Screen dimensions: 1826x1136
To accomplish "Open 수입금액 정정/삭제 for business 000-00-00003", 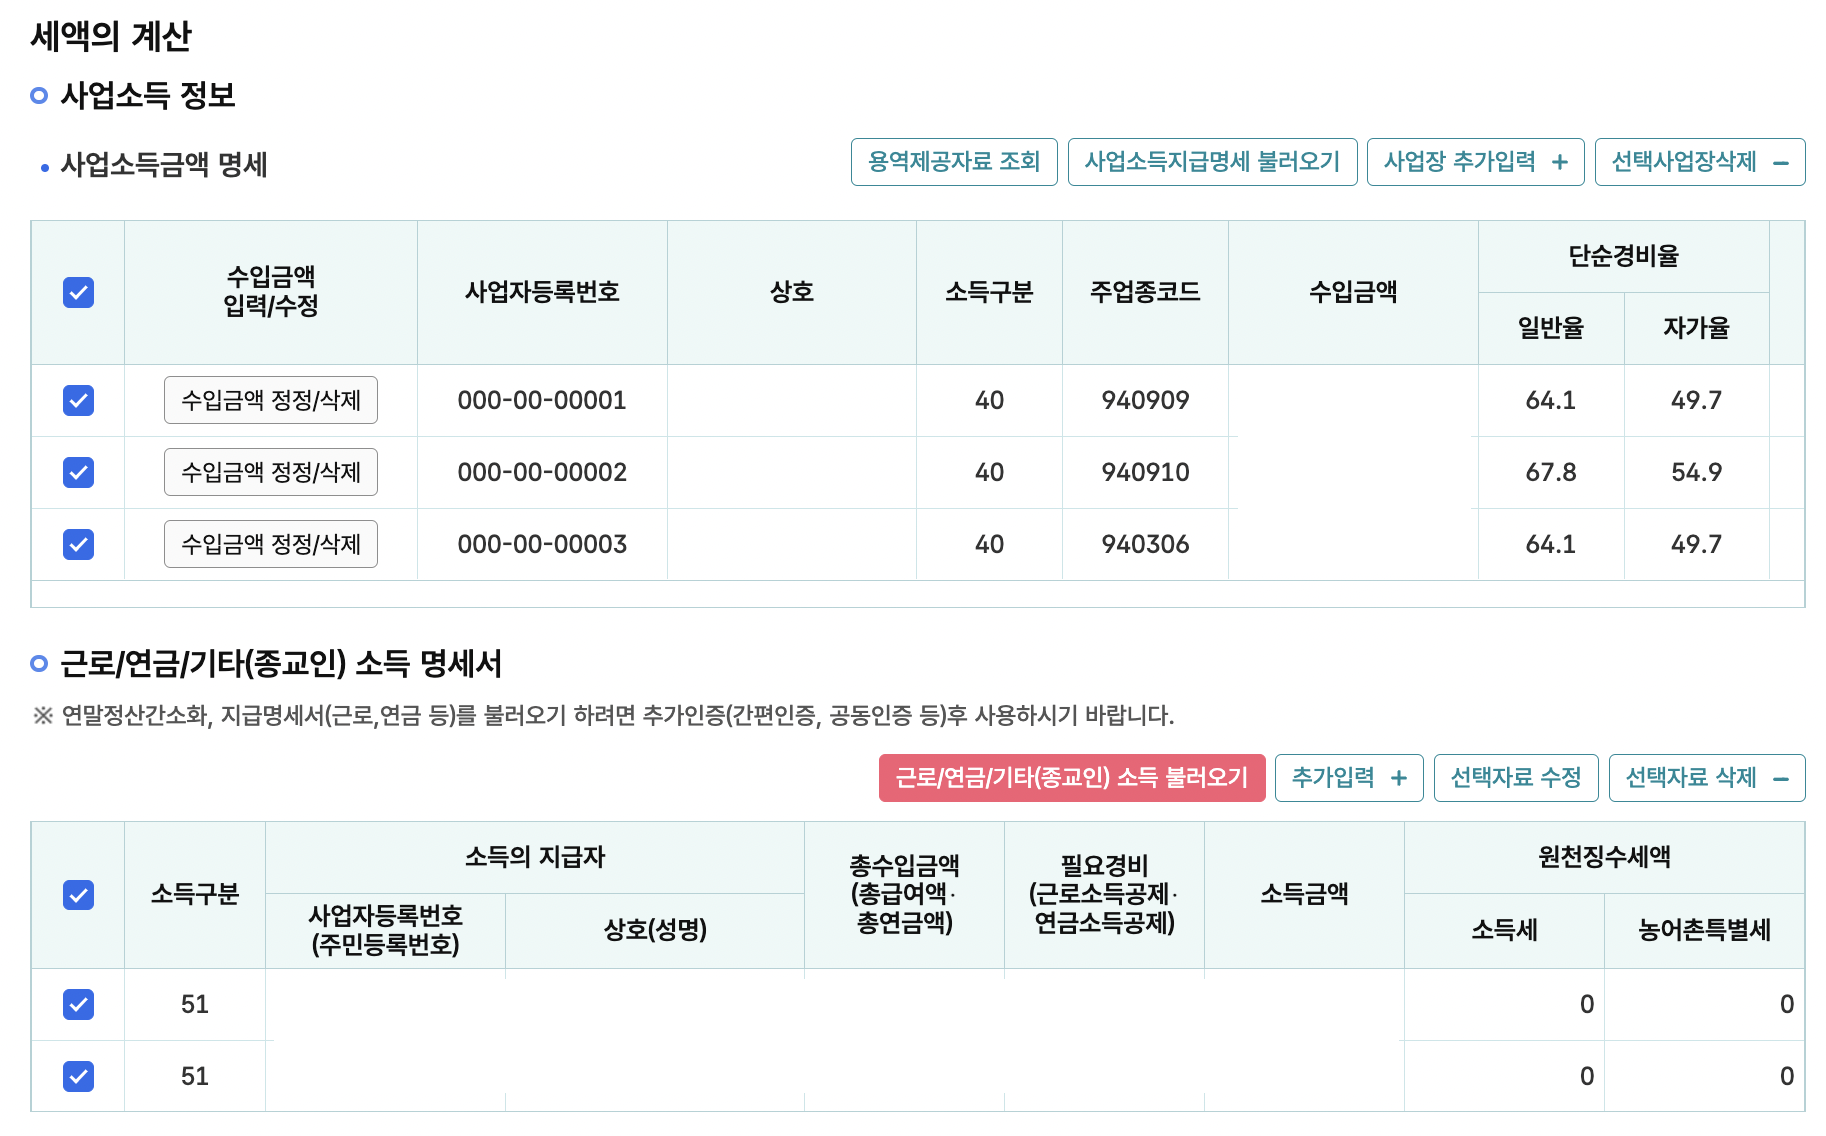I will 271,544.
